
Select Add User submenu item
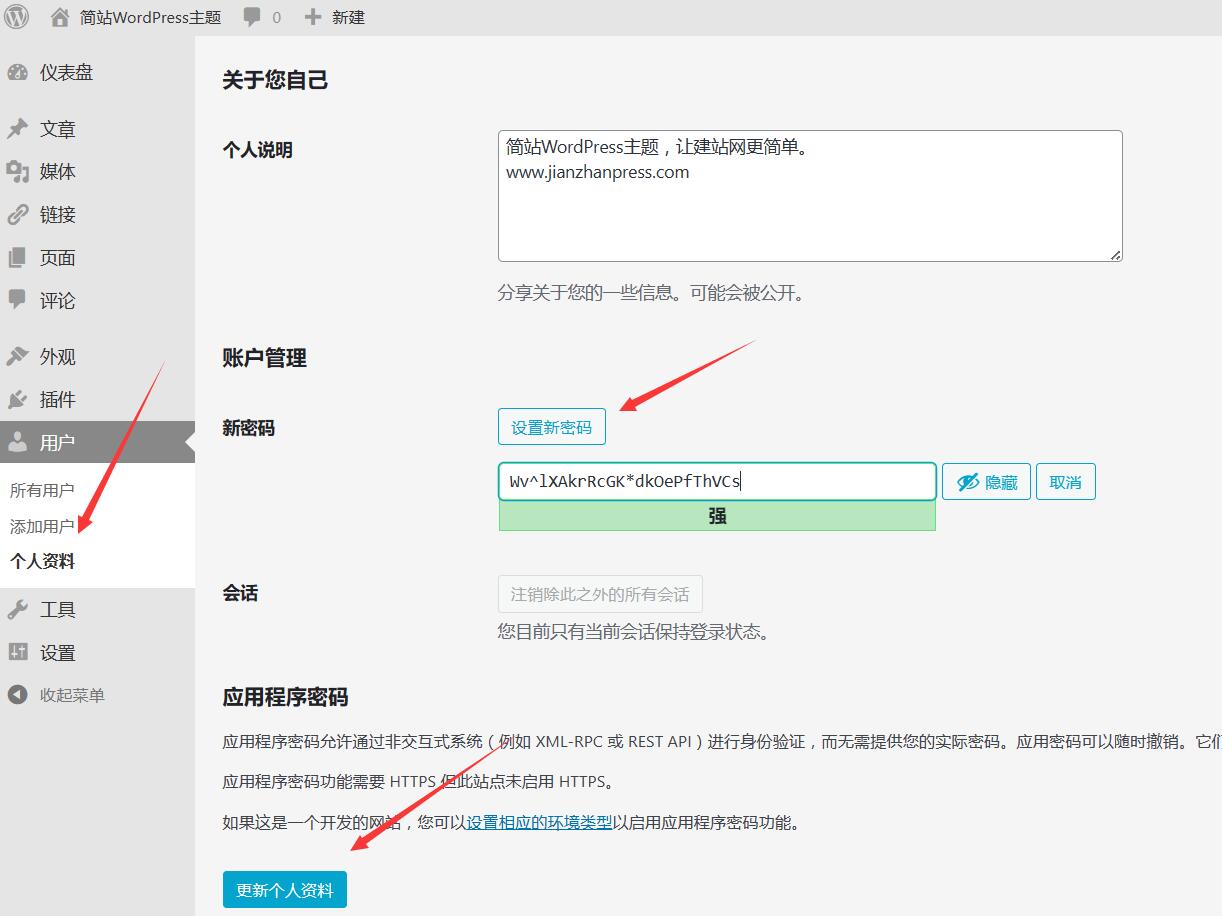[x=42, y=526]
